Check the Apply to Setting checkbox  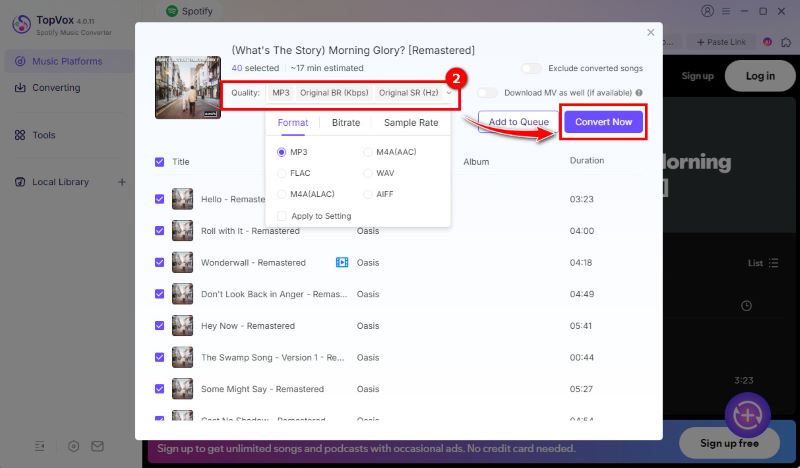pos(282,216)
